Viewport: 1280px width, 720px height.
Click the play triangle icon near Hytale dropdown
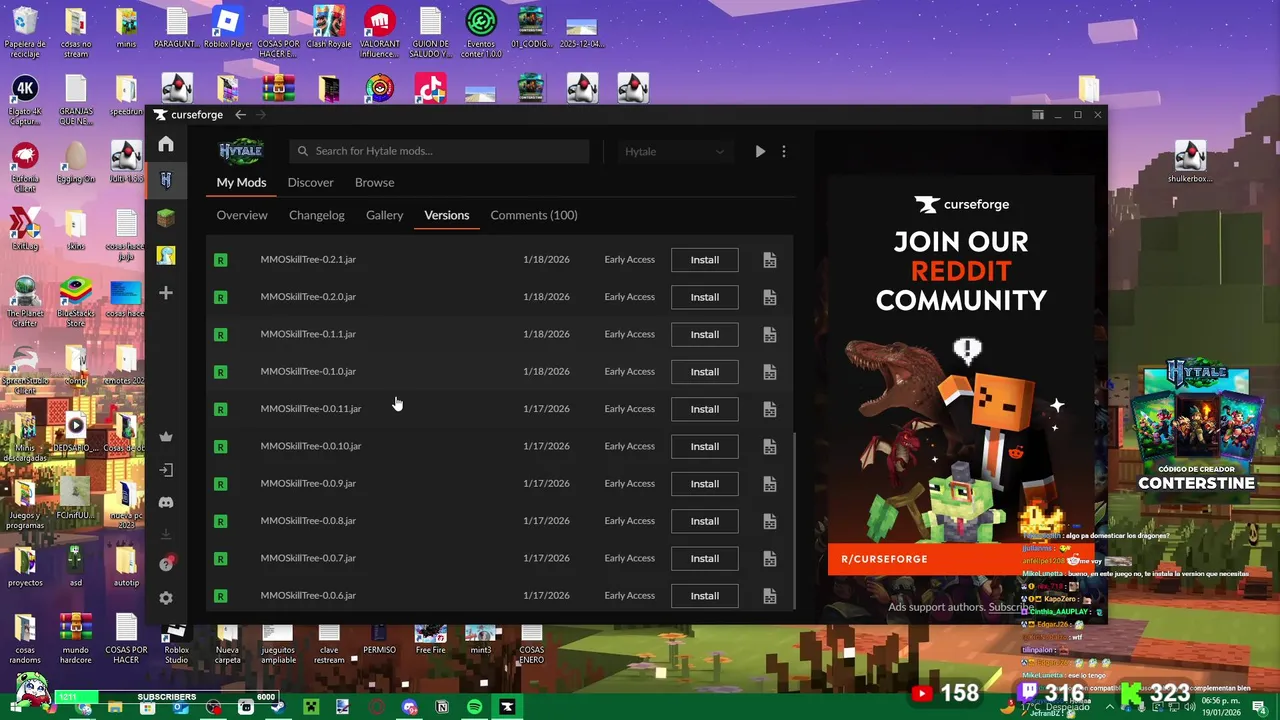pos(760,152)
